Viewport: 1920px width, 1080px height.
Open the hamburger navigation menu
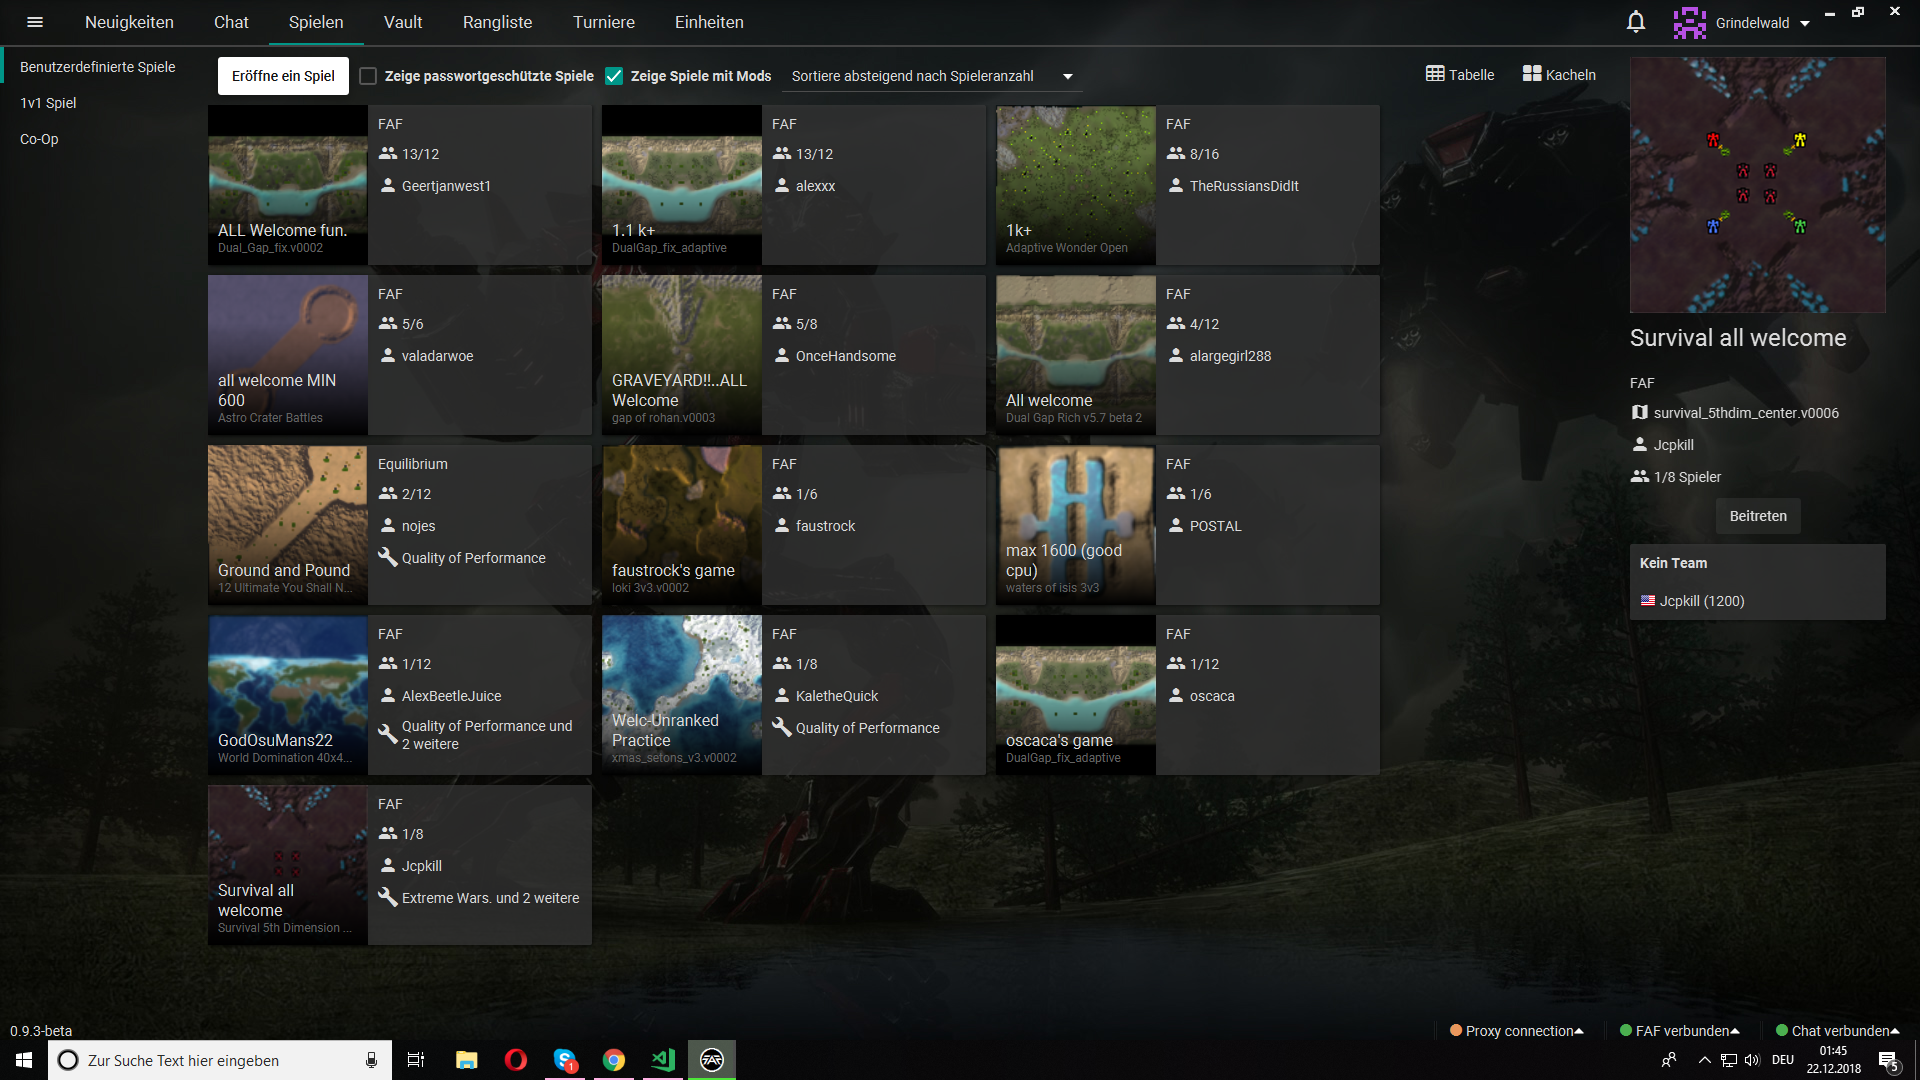point(35,21)
